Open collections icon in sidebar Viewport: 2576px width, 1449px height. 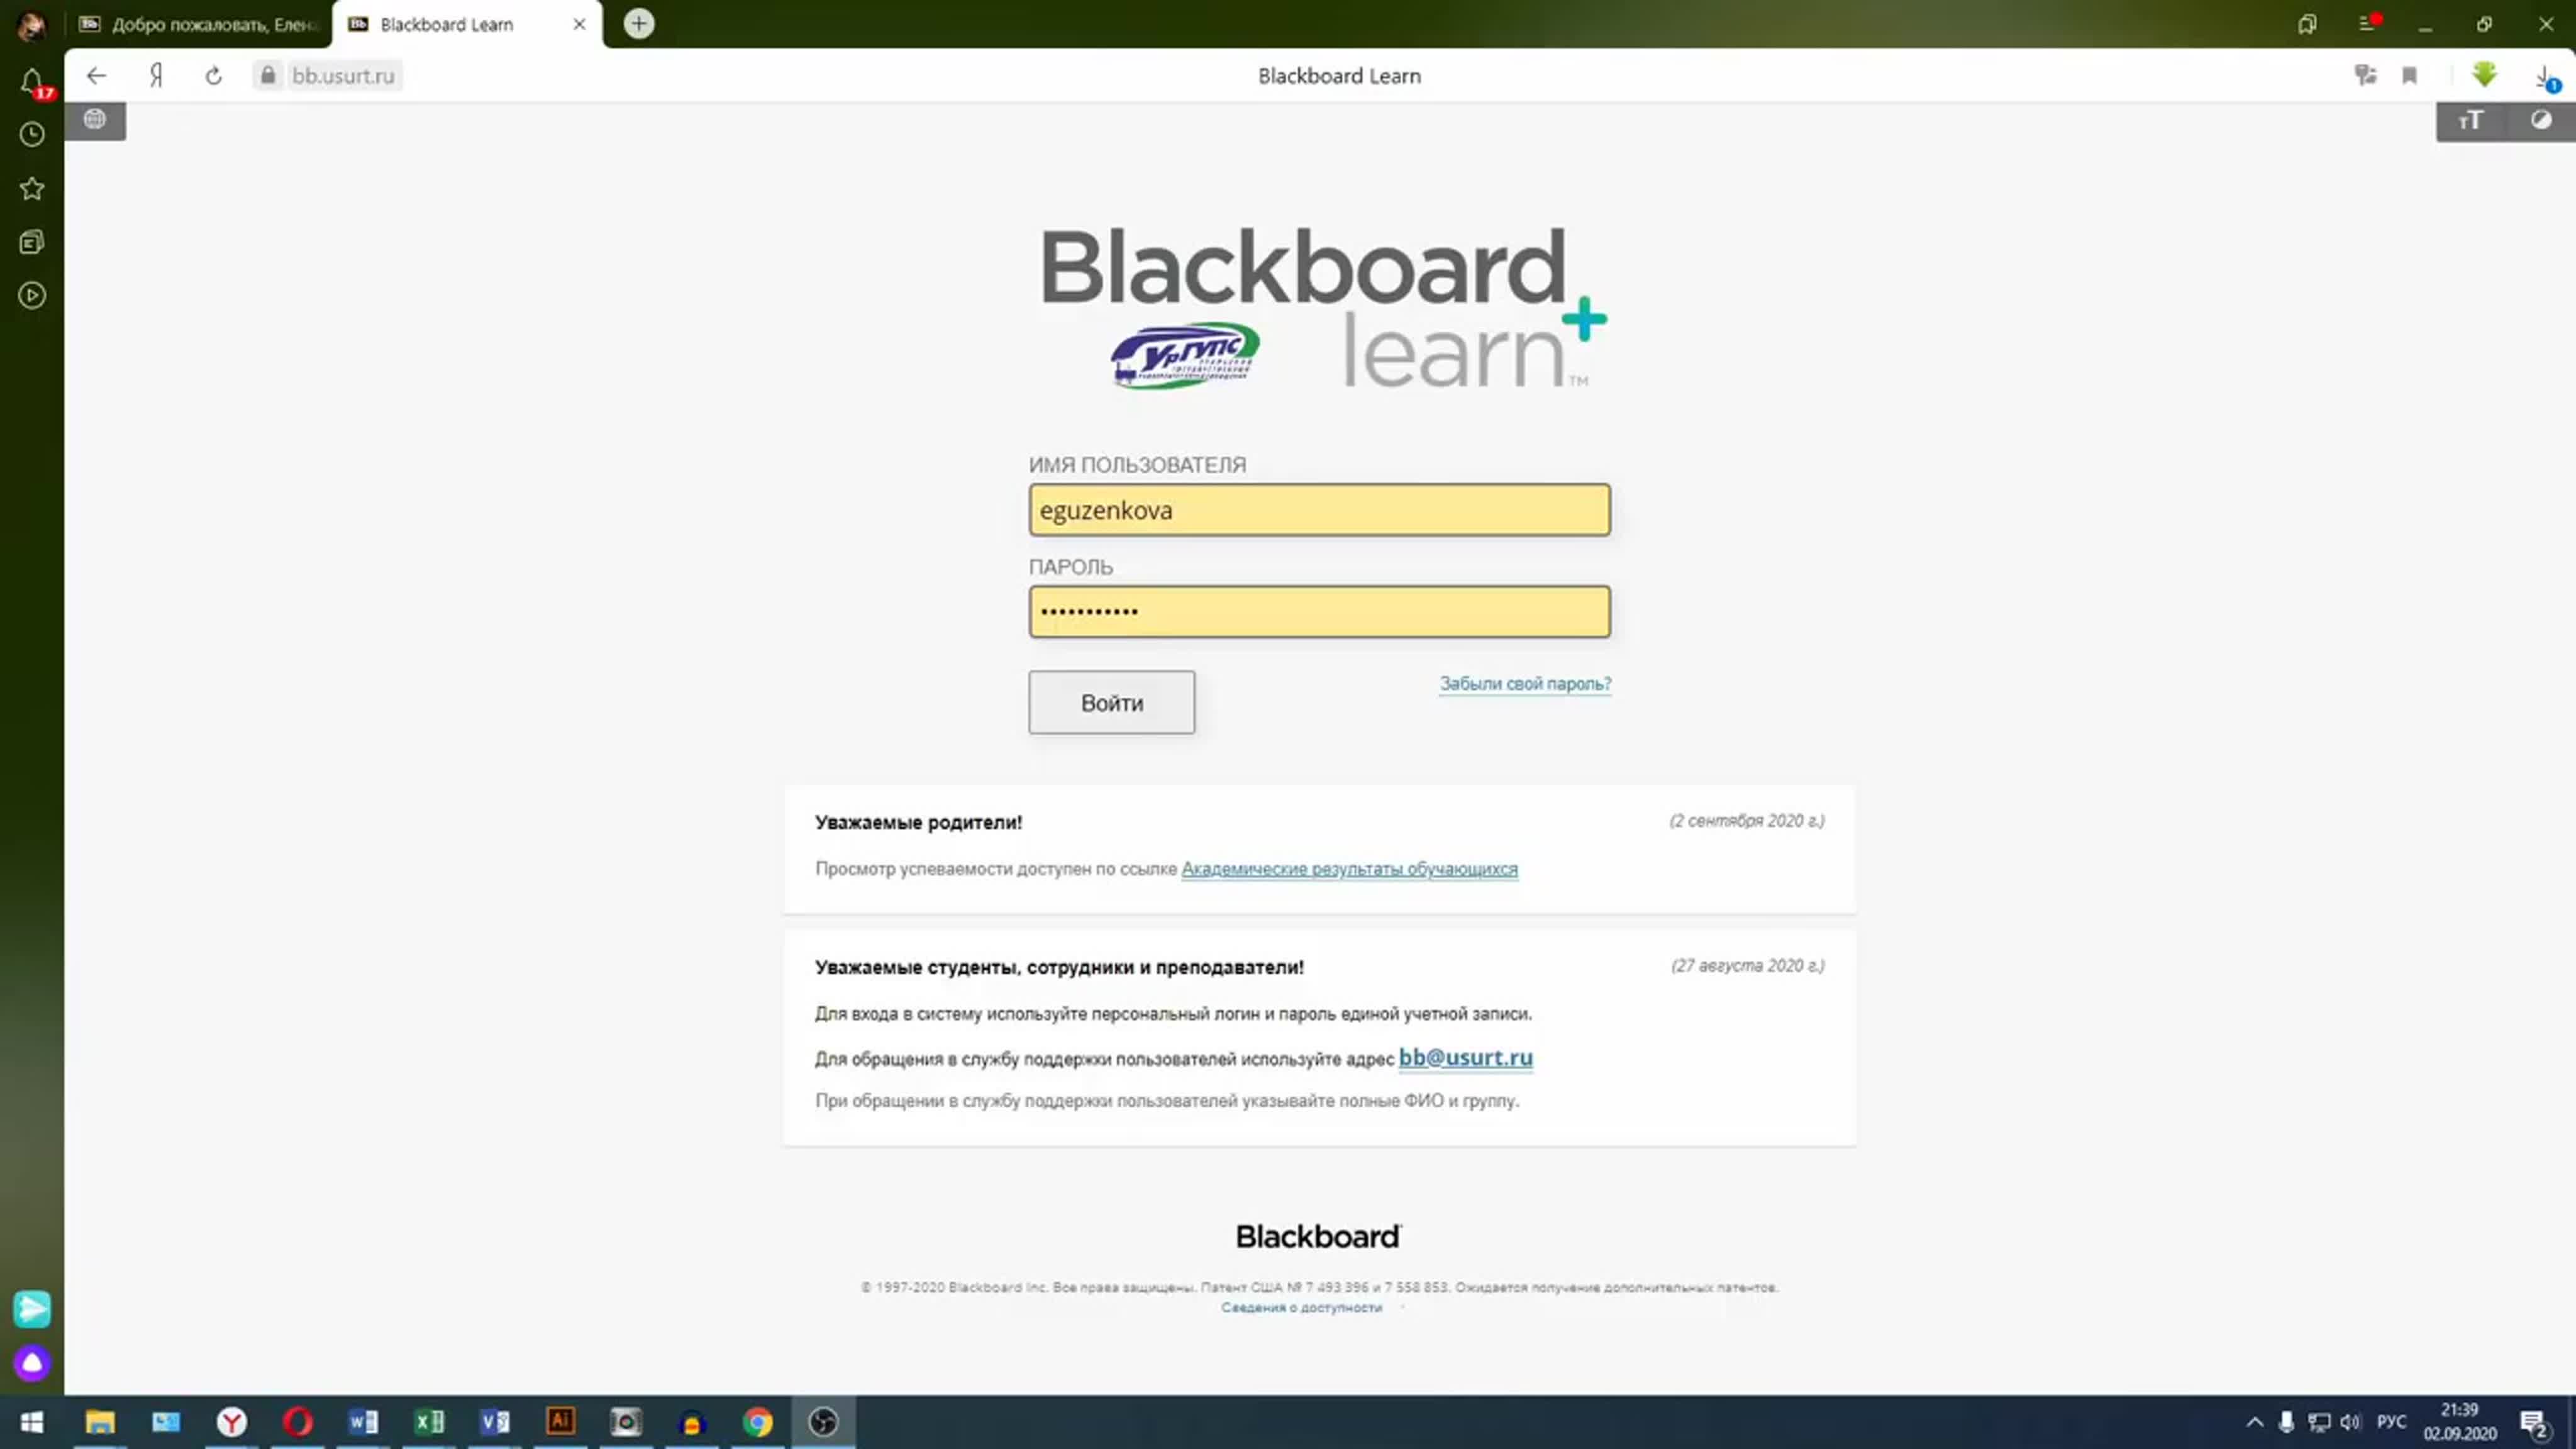(x=32, y=242)
